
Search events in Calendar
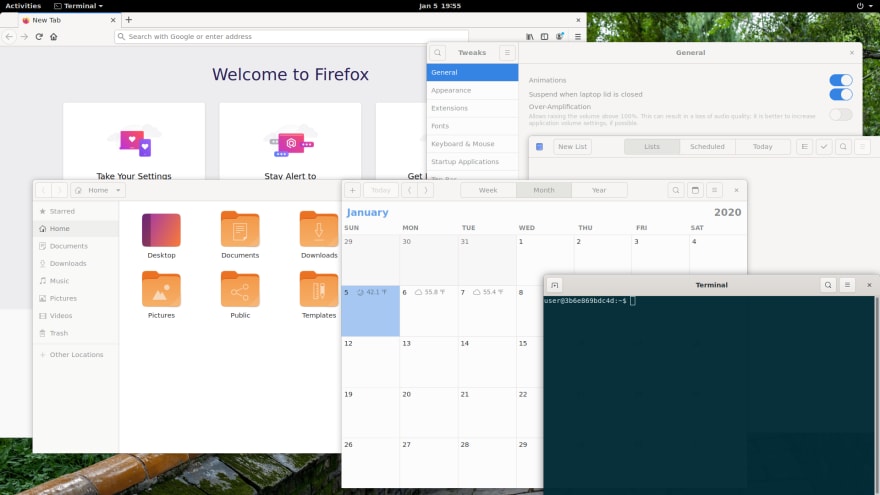(676, 190)
